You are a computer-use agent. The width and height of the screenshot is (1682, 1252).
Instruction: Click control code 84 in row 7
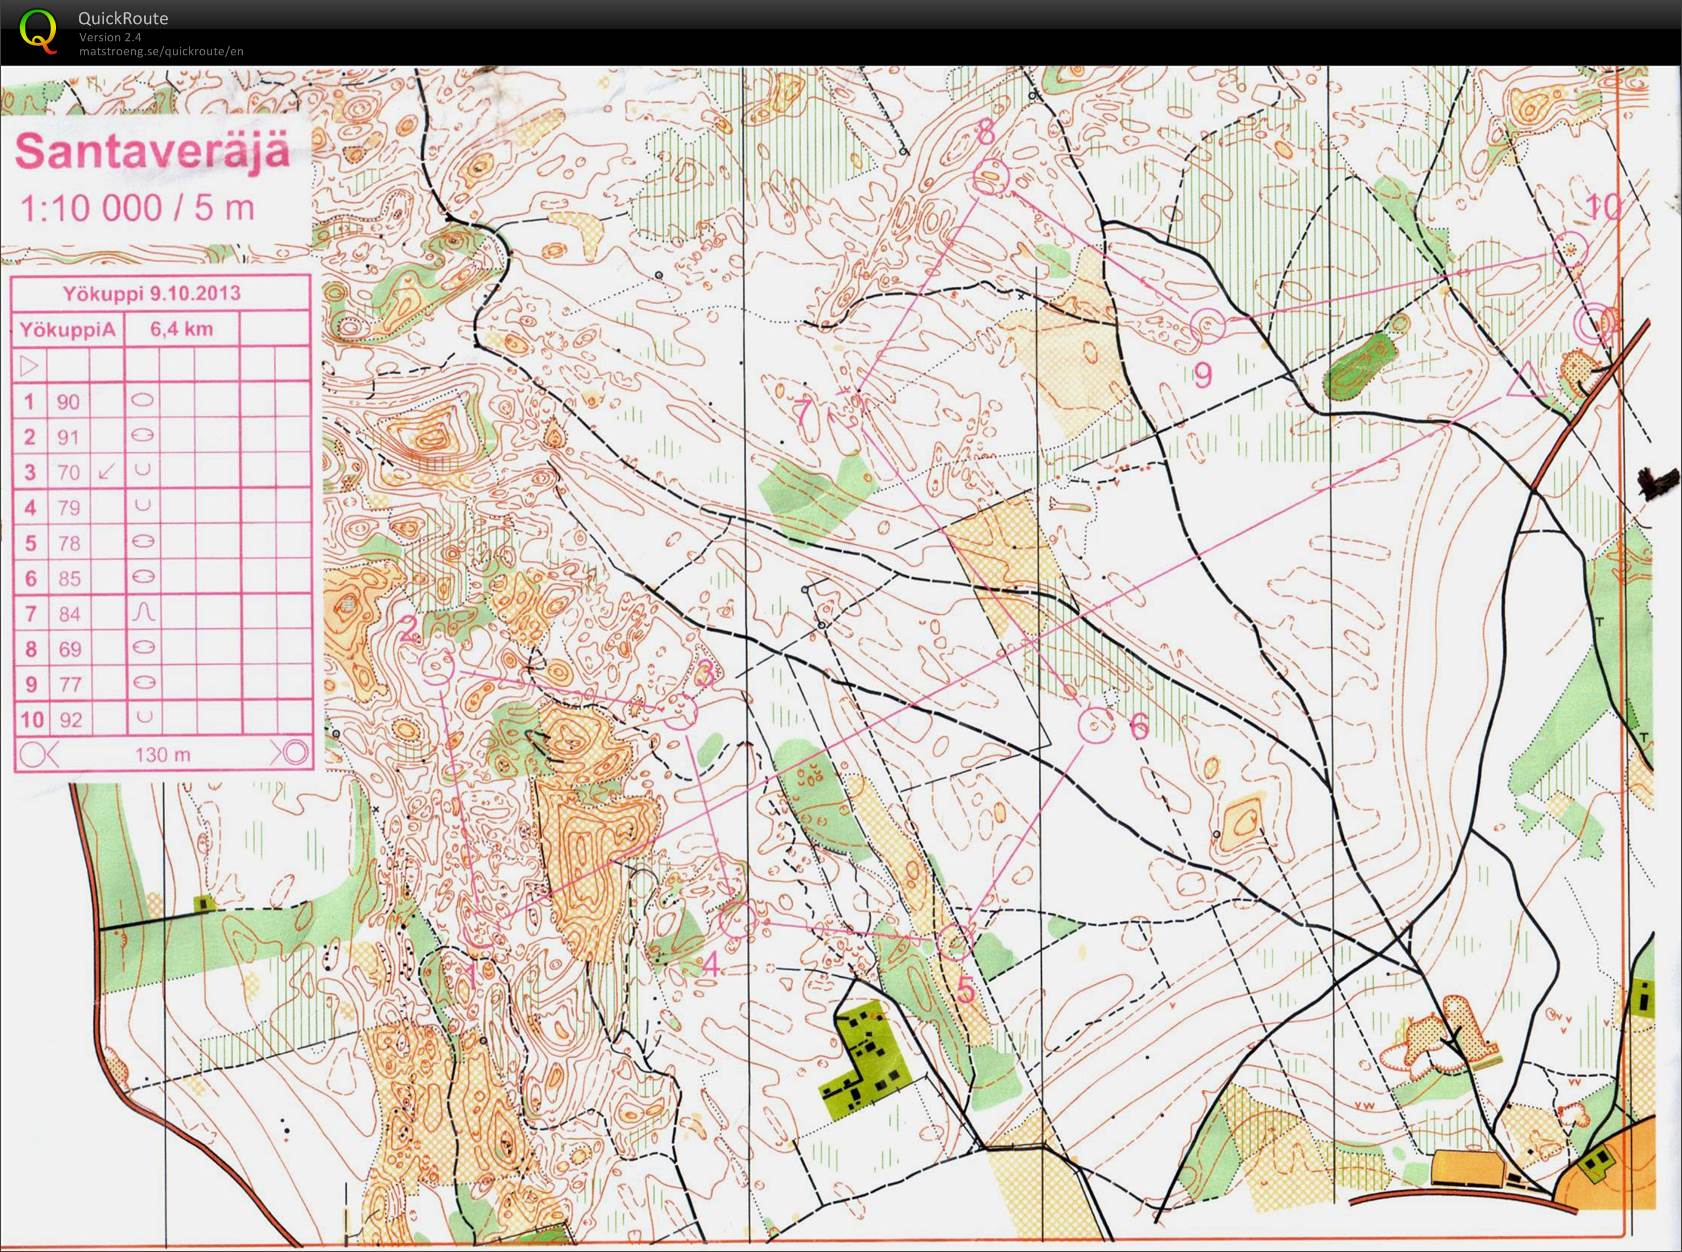(68, 614)
